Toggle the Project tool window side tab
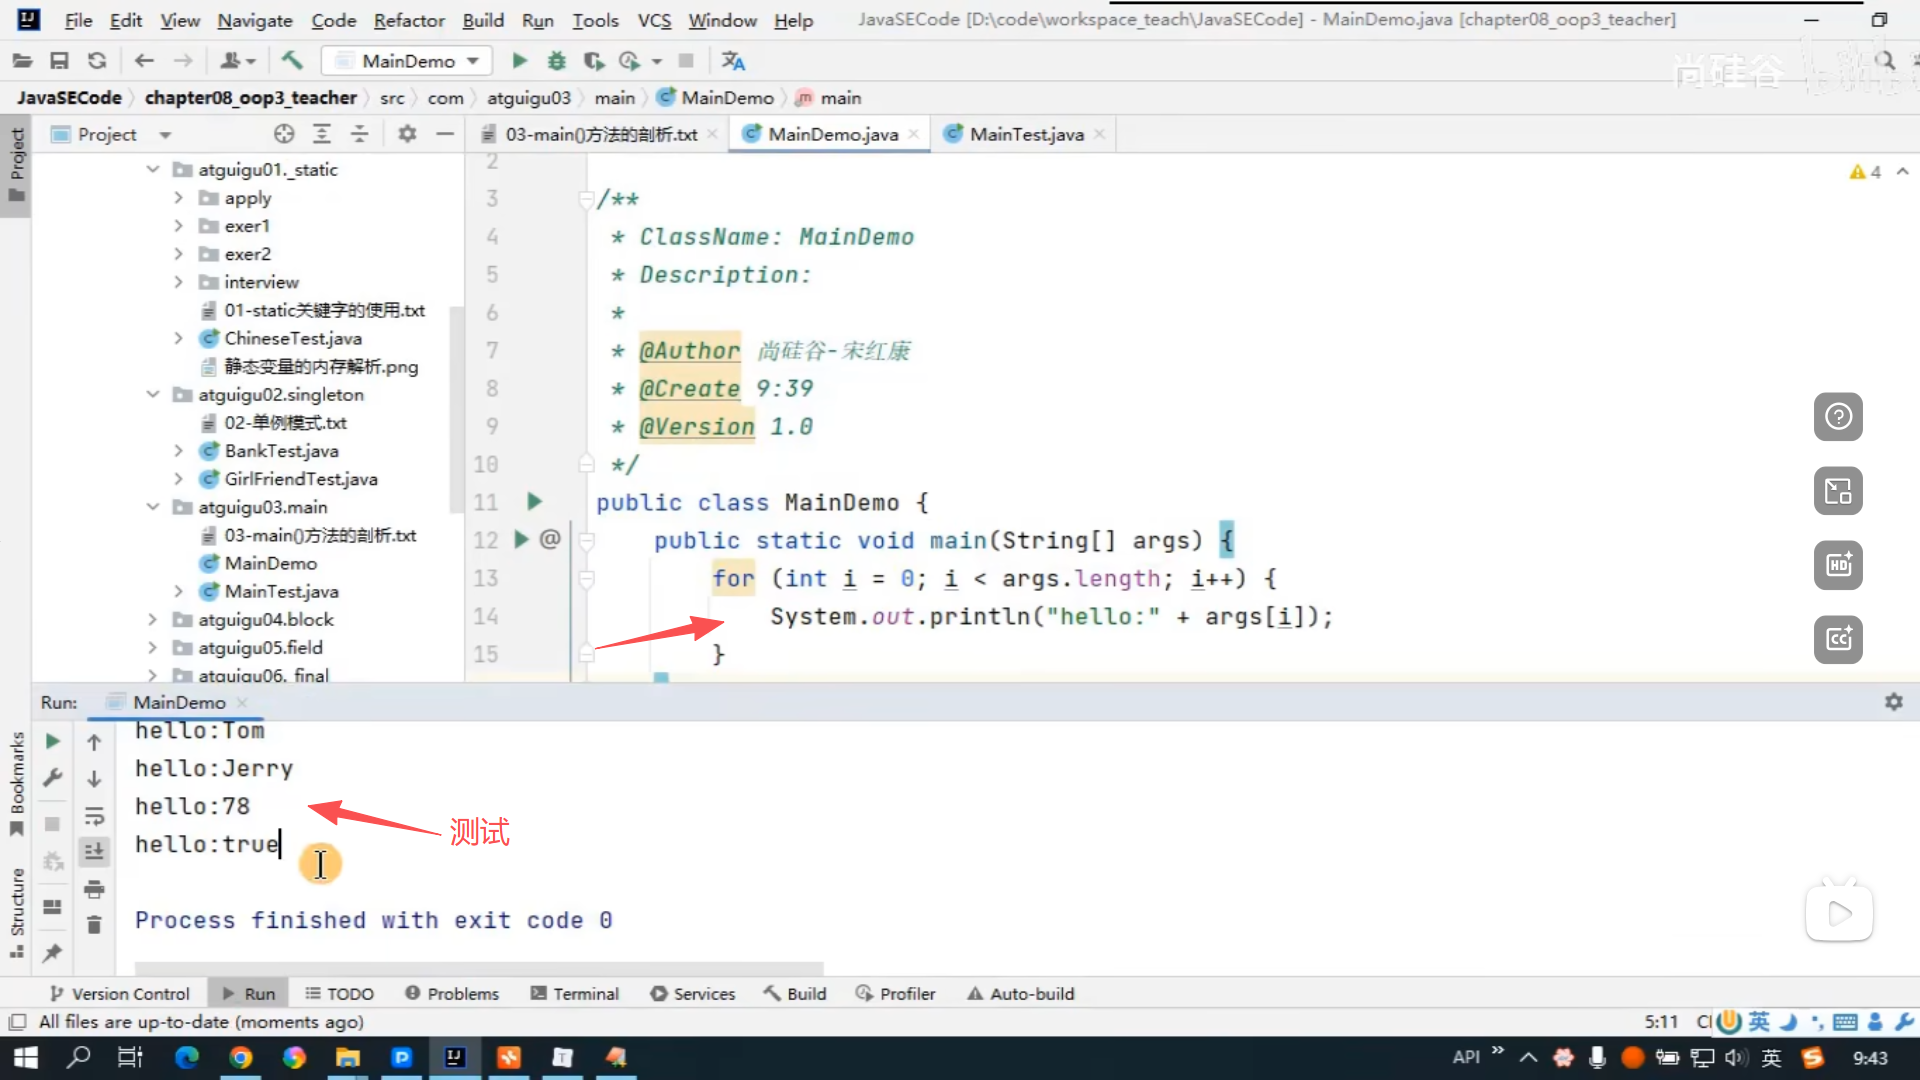Image resolution: width=1920 pixels, height=1080 pixels. click(x=16, y=165)
